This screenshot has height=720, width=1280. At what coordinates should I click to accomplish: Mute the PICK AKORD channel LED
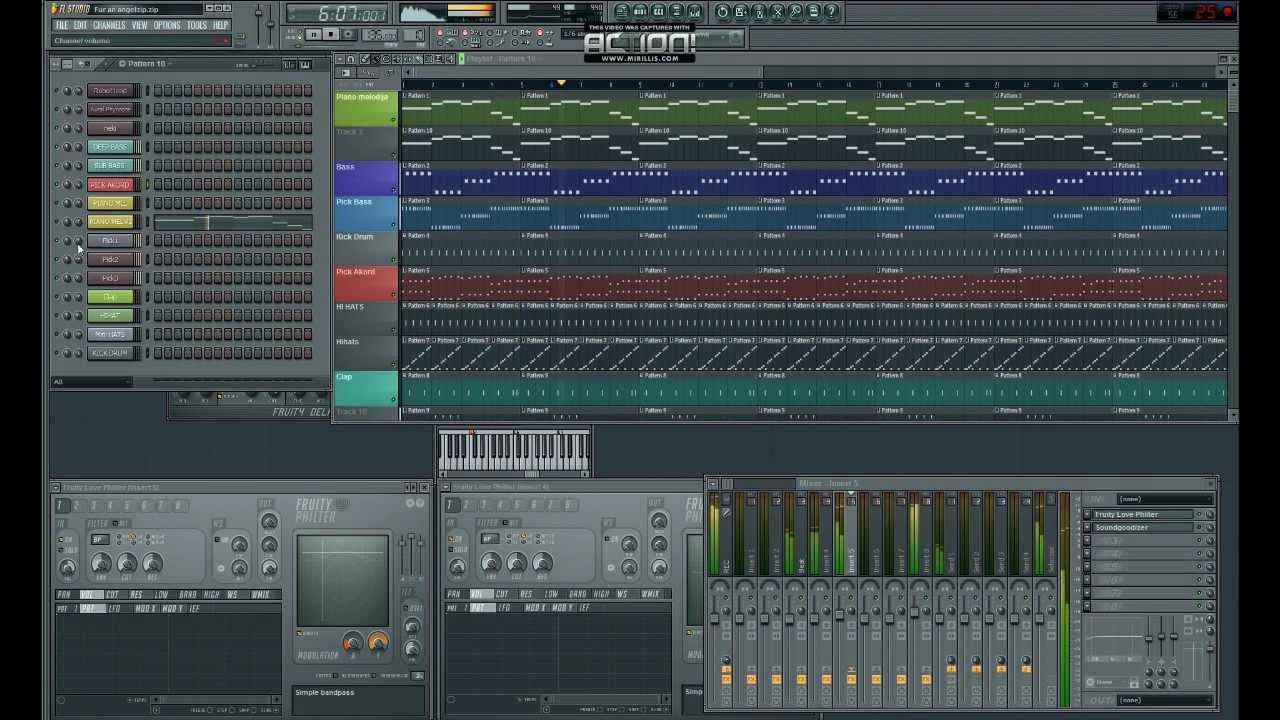56,184
